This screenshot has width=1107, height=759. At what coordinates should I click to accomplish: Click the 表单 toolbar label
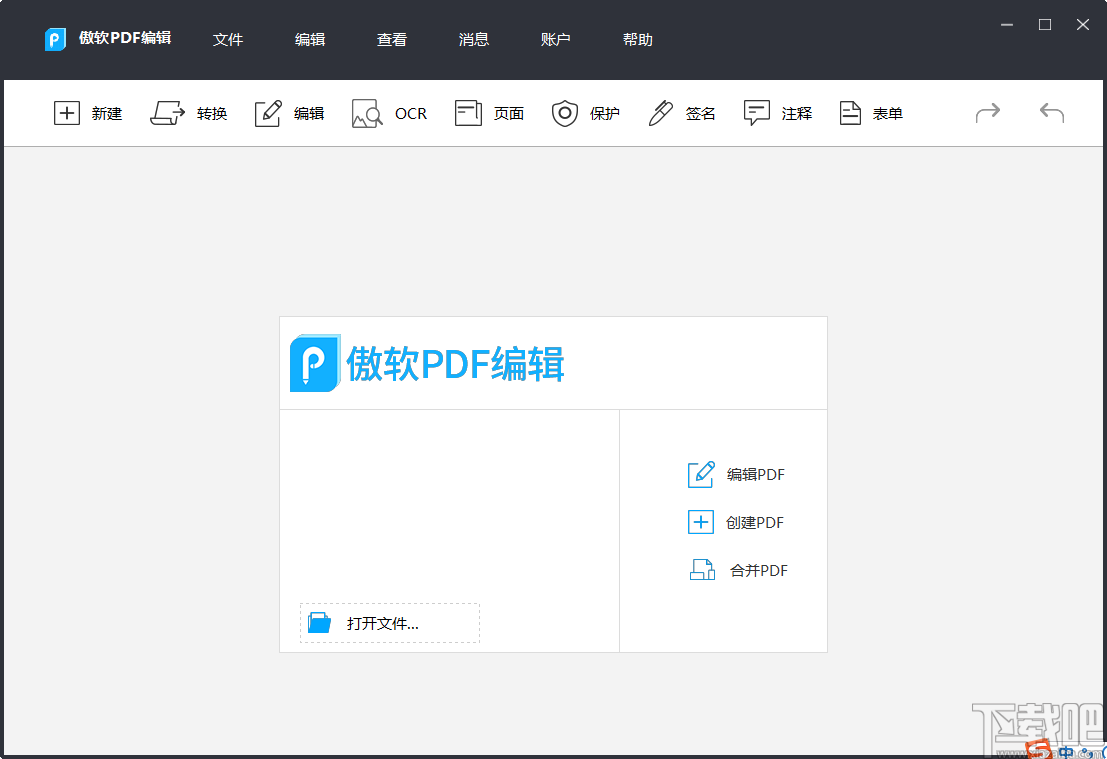[x=887, y=114]
